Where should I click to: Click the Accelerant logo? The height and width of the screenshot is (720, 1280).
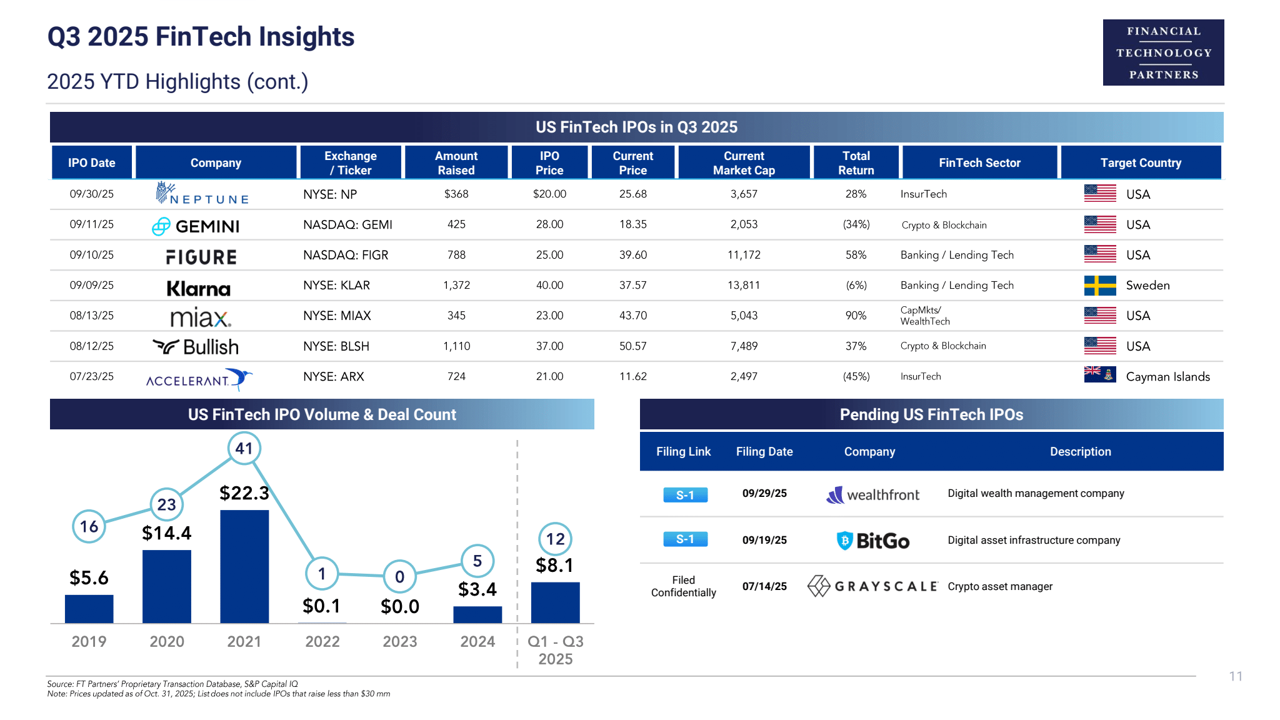tap(199, 379)
